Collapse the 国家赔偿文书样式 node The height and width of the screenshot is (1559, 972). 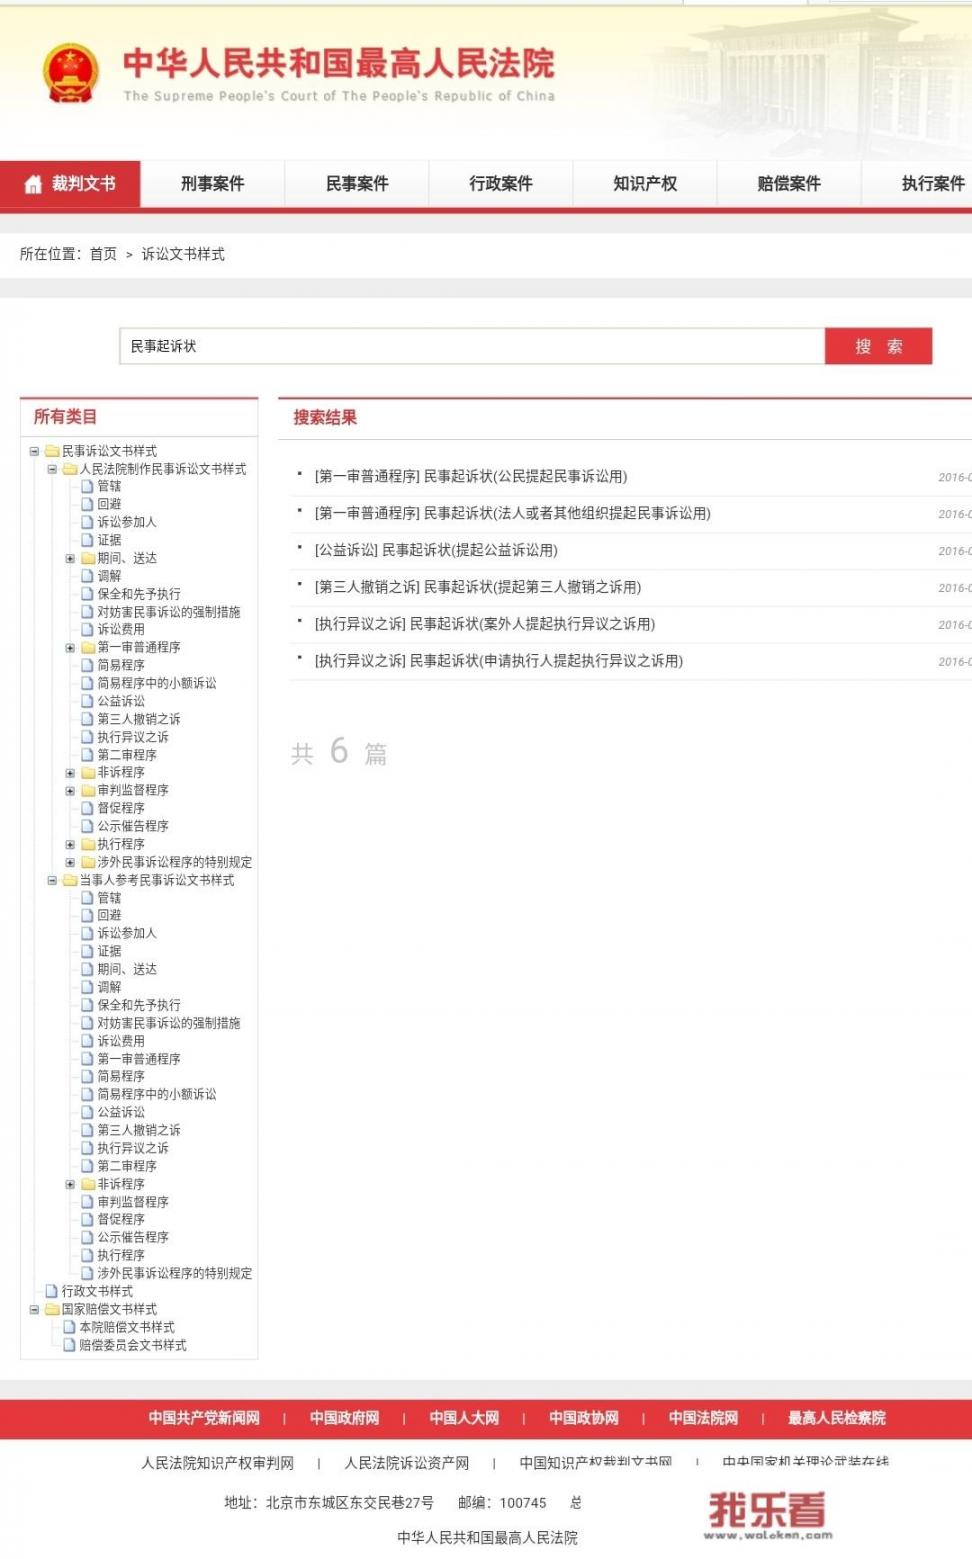point(34,1309)
